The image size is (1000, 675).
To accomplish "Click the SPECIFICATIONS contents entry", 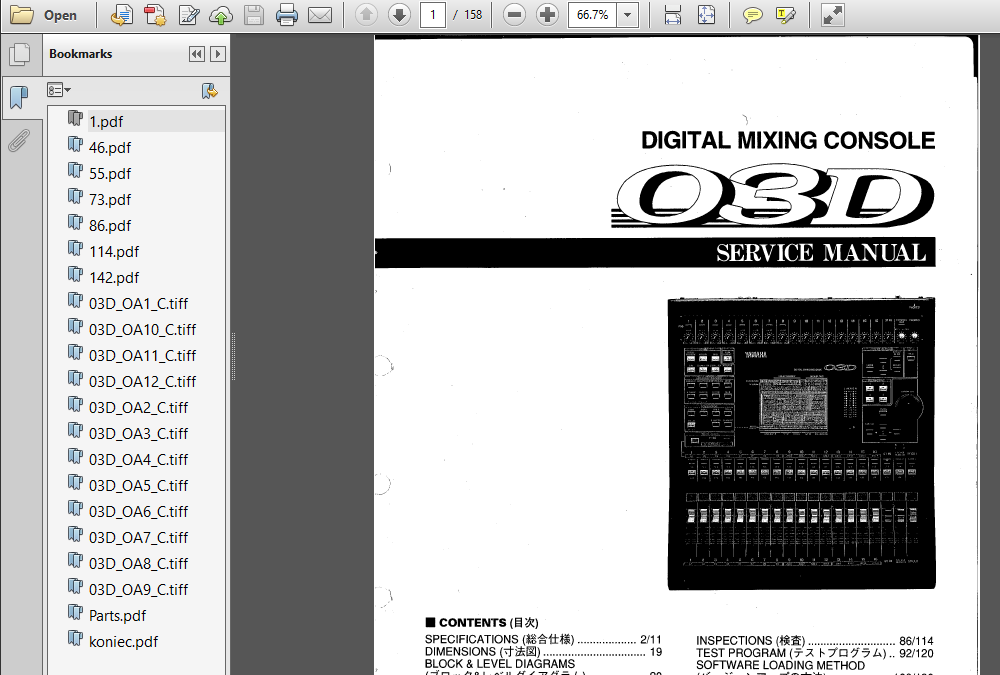I will [543, 639].
